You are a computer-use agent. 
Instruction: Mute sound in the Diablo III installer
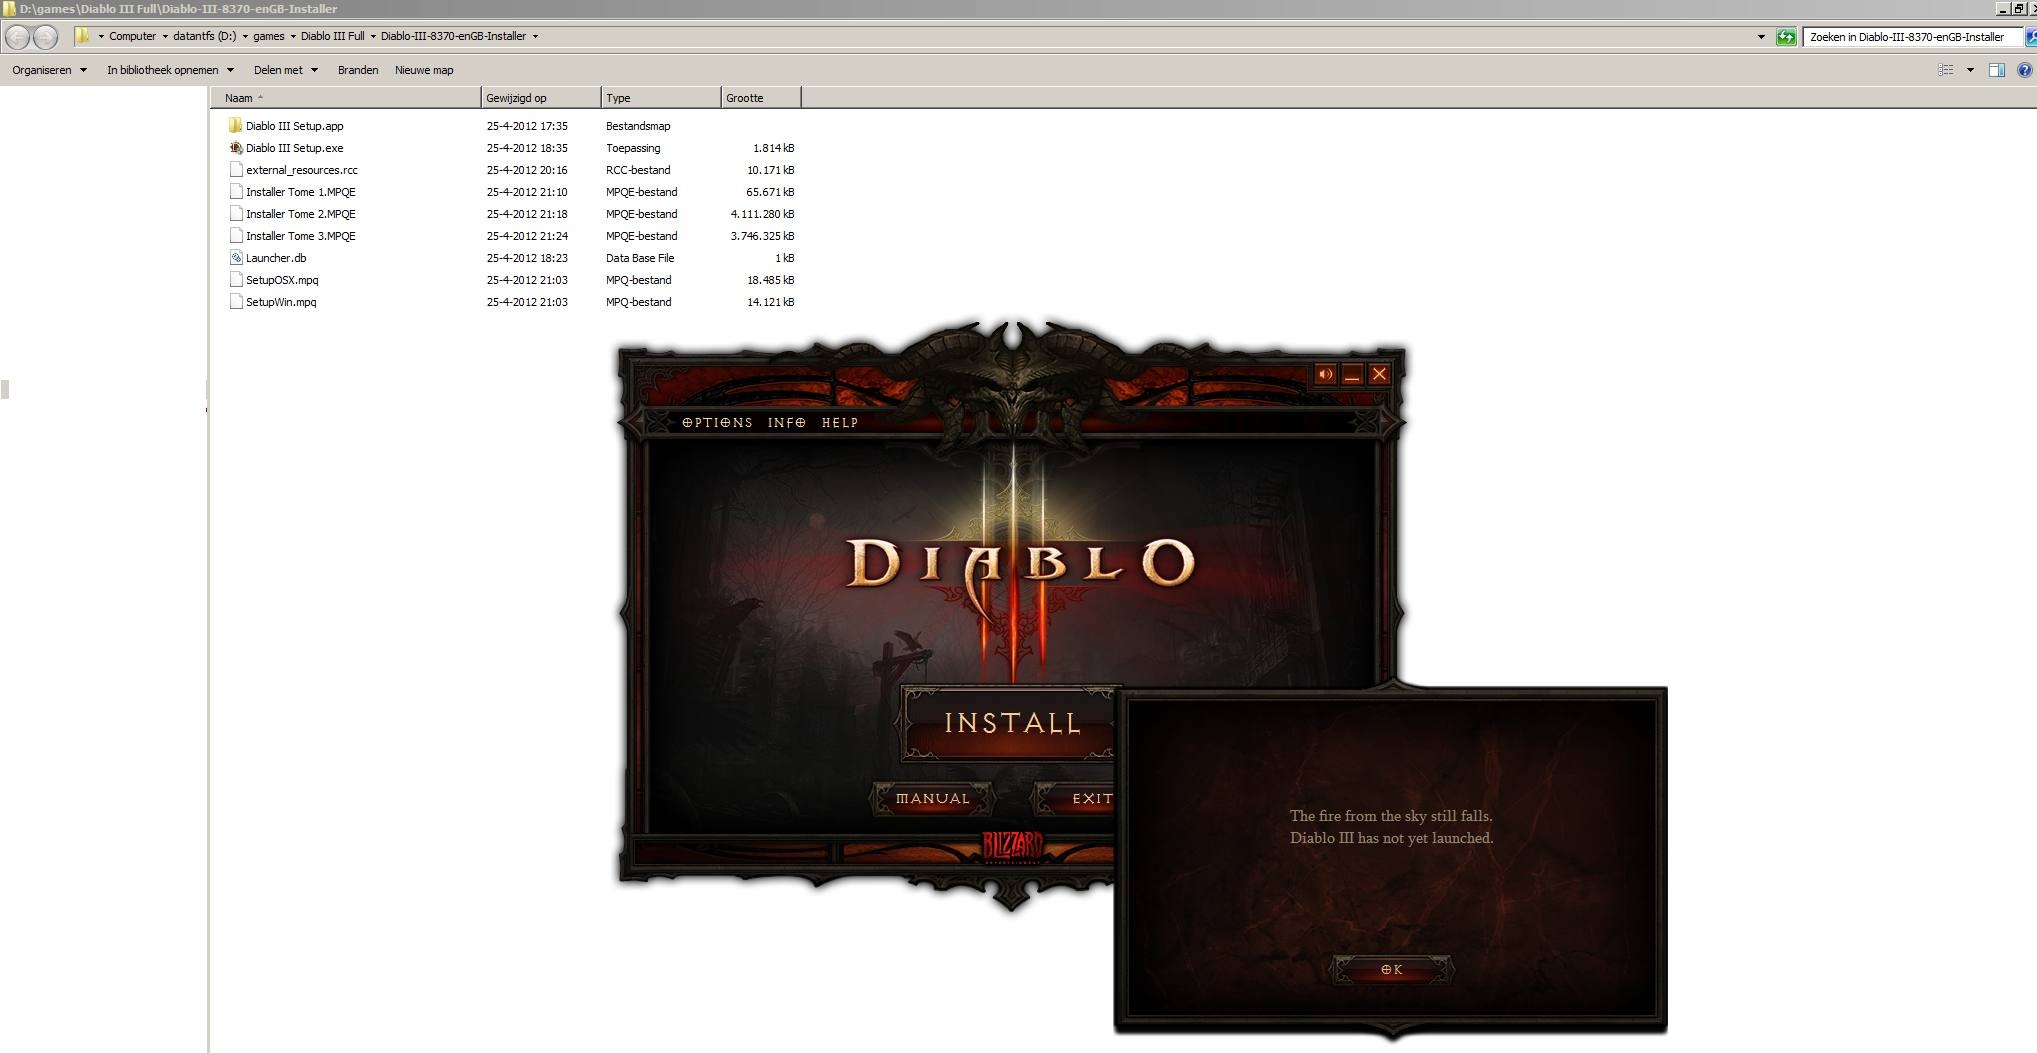point(1325,374)
